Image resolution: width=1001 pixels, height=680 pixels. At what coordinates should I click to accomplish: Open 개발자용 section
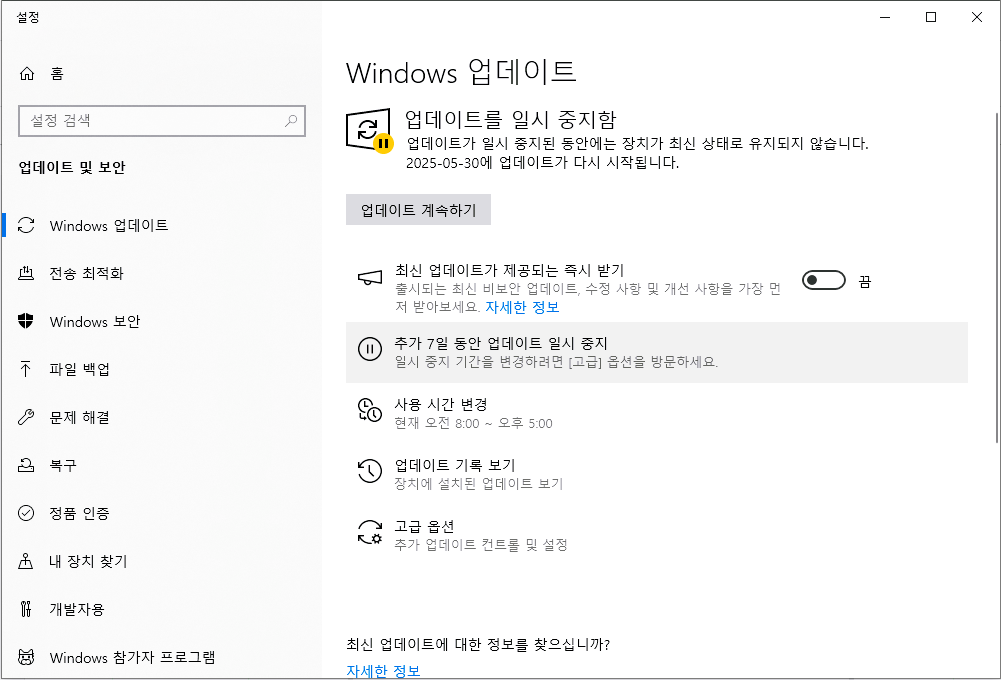[x=162, y=609]
